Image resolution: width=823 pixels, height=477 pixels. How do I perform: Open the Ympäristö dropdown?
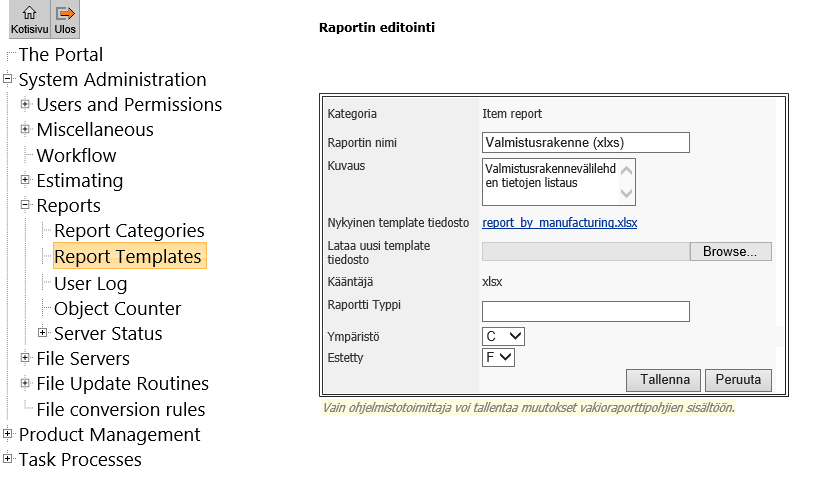click(x=503, y=336)
